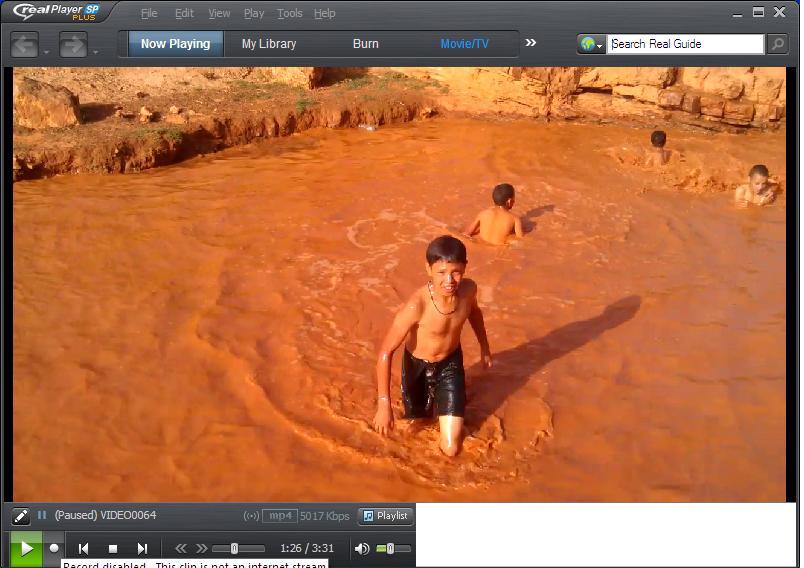Open the back button history dropdown arrow
804x568 pixels.
pos(47,51)
